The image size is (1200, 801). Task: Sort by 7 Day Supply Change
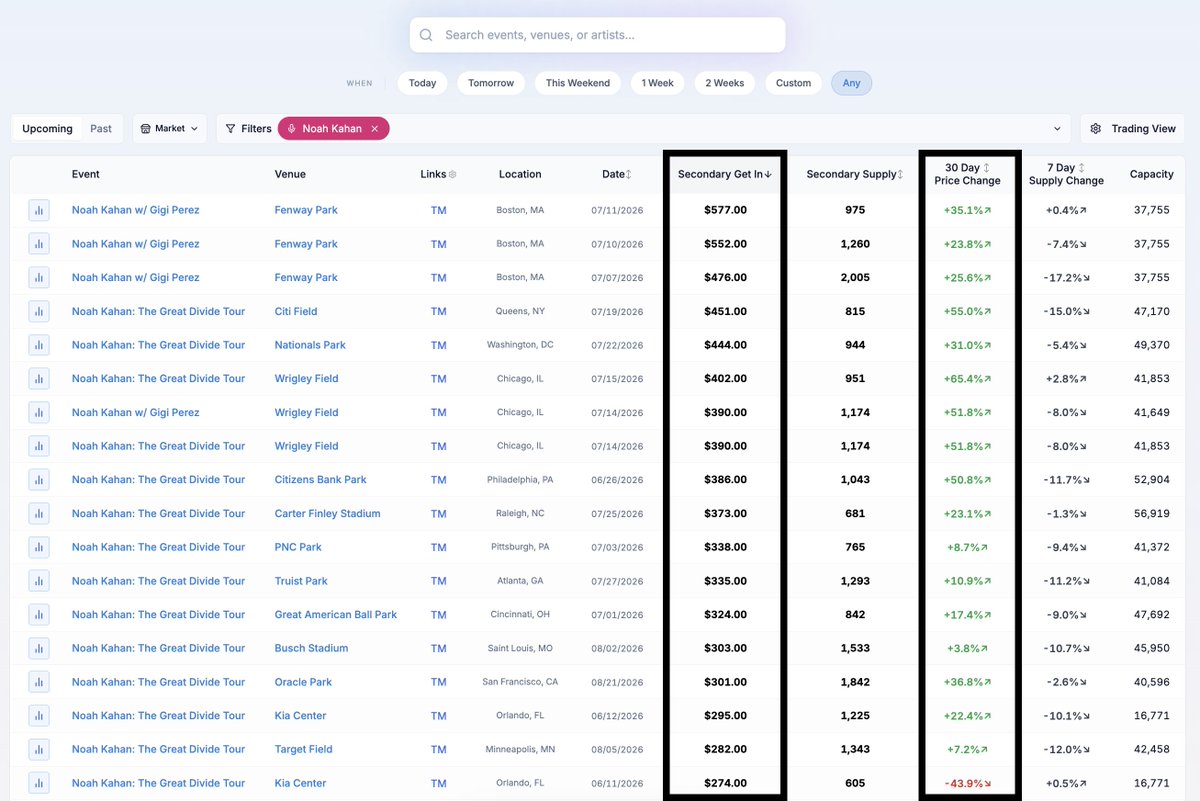click(1066, 174)
